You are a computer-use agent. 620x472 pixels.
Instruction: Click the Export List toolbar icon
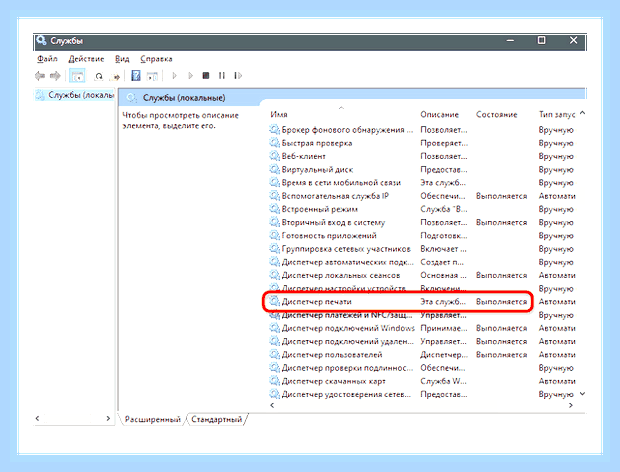(115, 76)
